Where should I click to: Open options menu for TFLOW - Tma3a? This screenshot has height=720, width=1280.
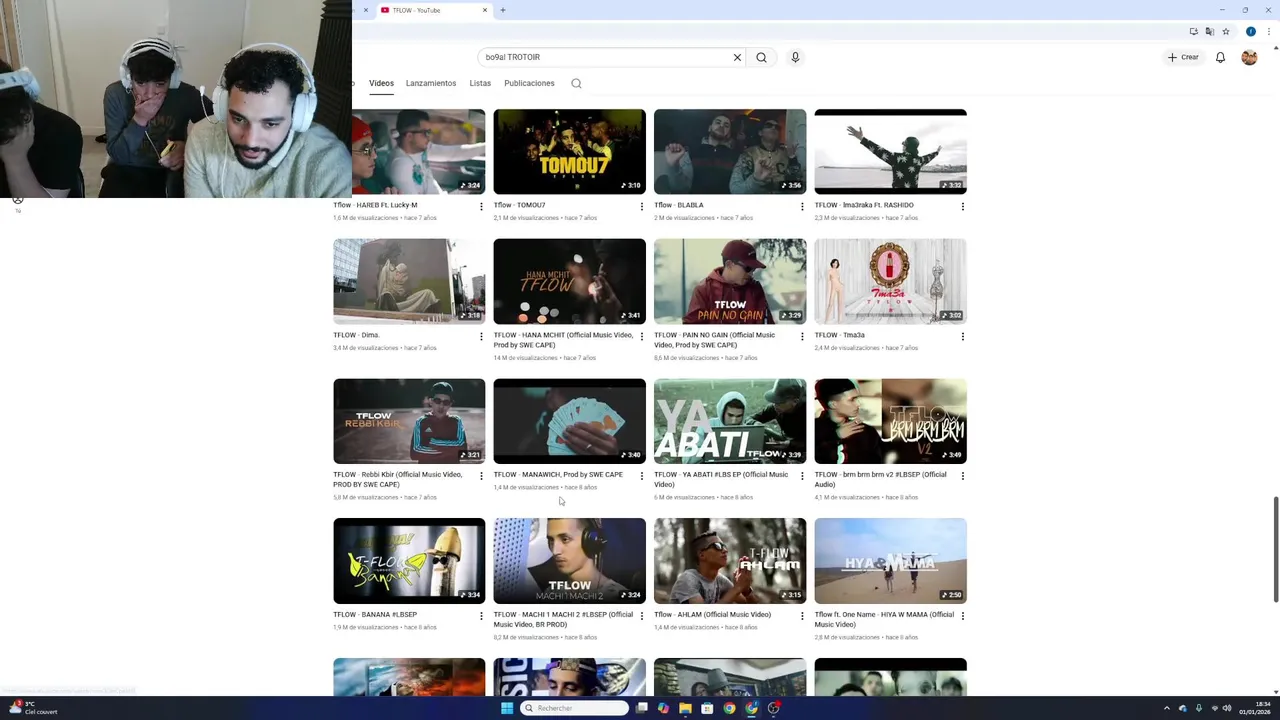pos(963,337)
